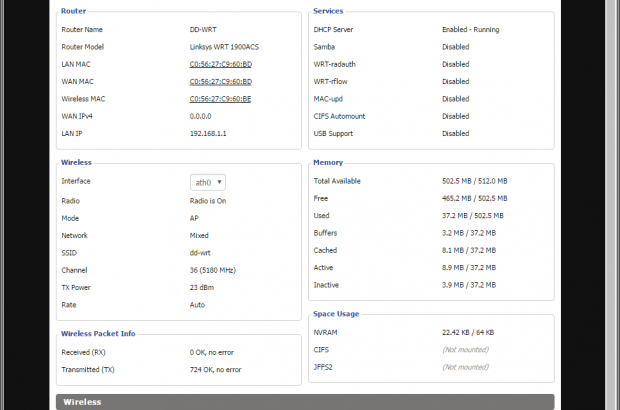
Task: Click the Services section heading
Action: 328,11
